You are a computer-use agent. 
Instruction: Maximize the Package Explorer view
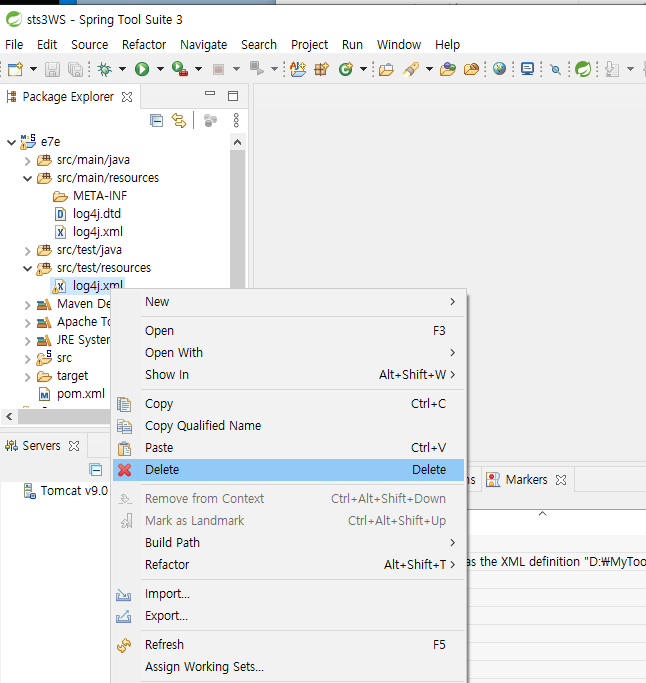click(x=233, y=96)
